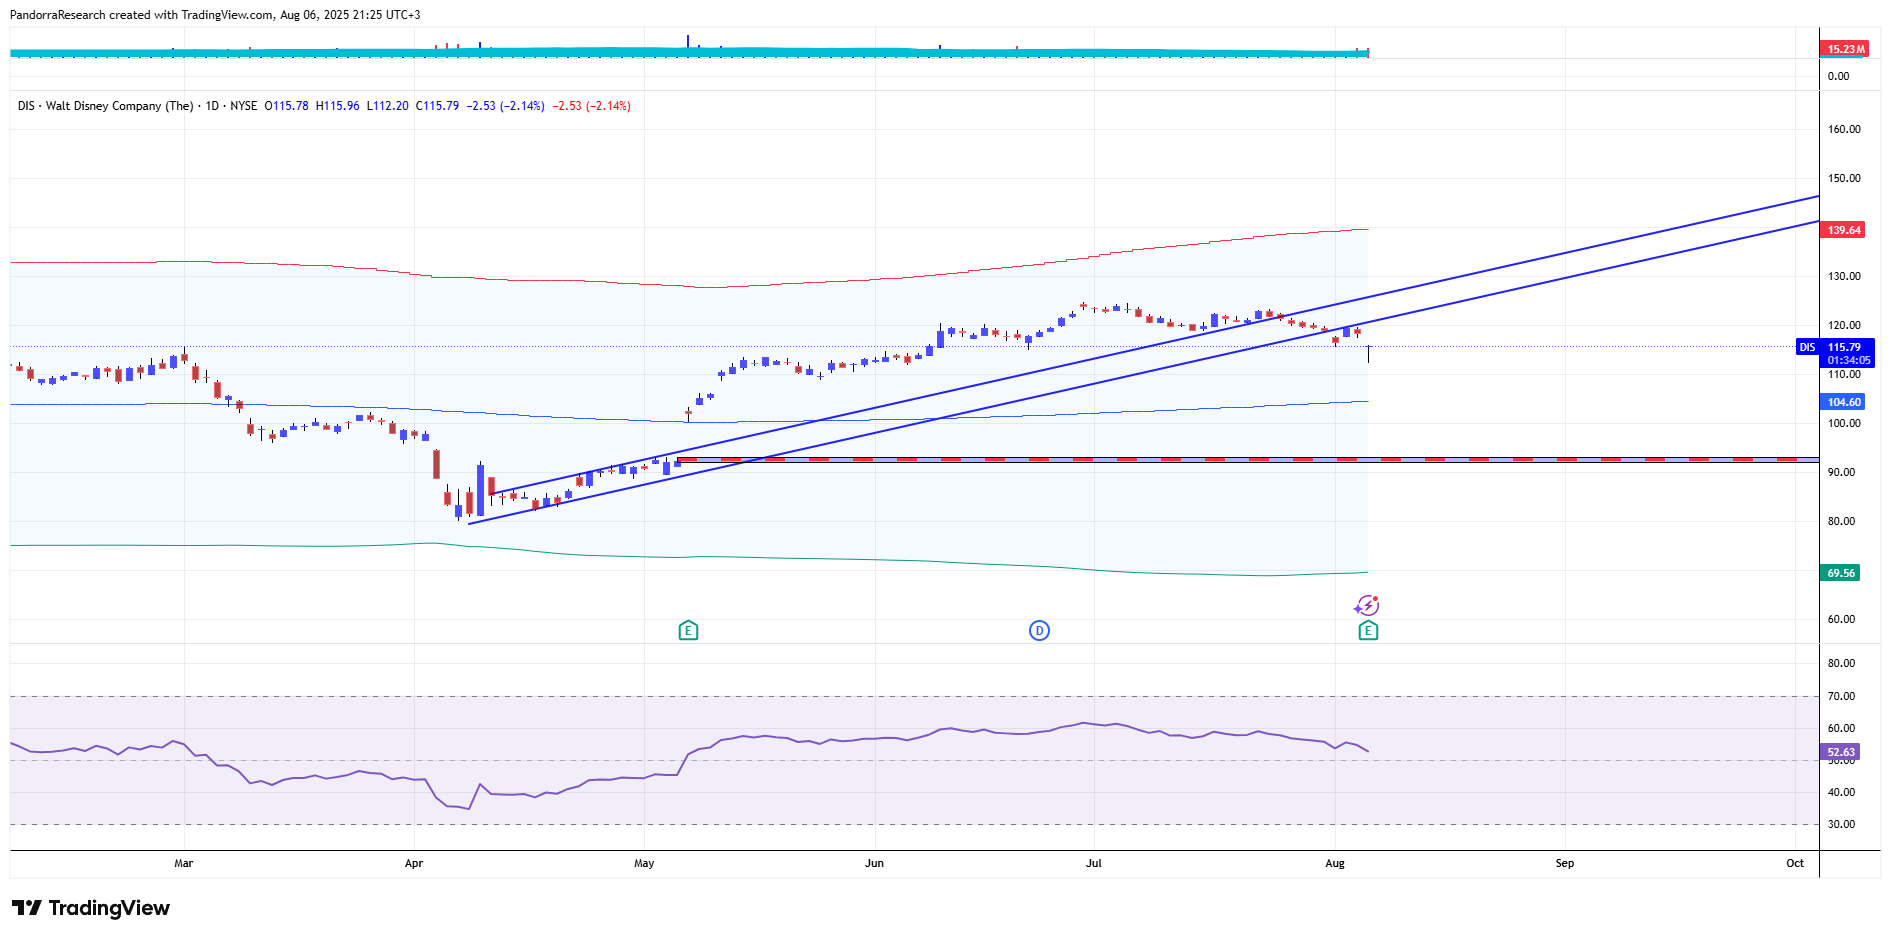Click the blue 104.60 price label

(x=1843, y=402)
